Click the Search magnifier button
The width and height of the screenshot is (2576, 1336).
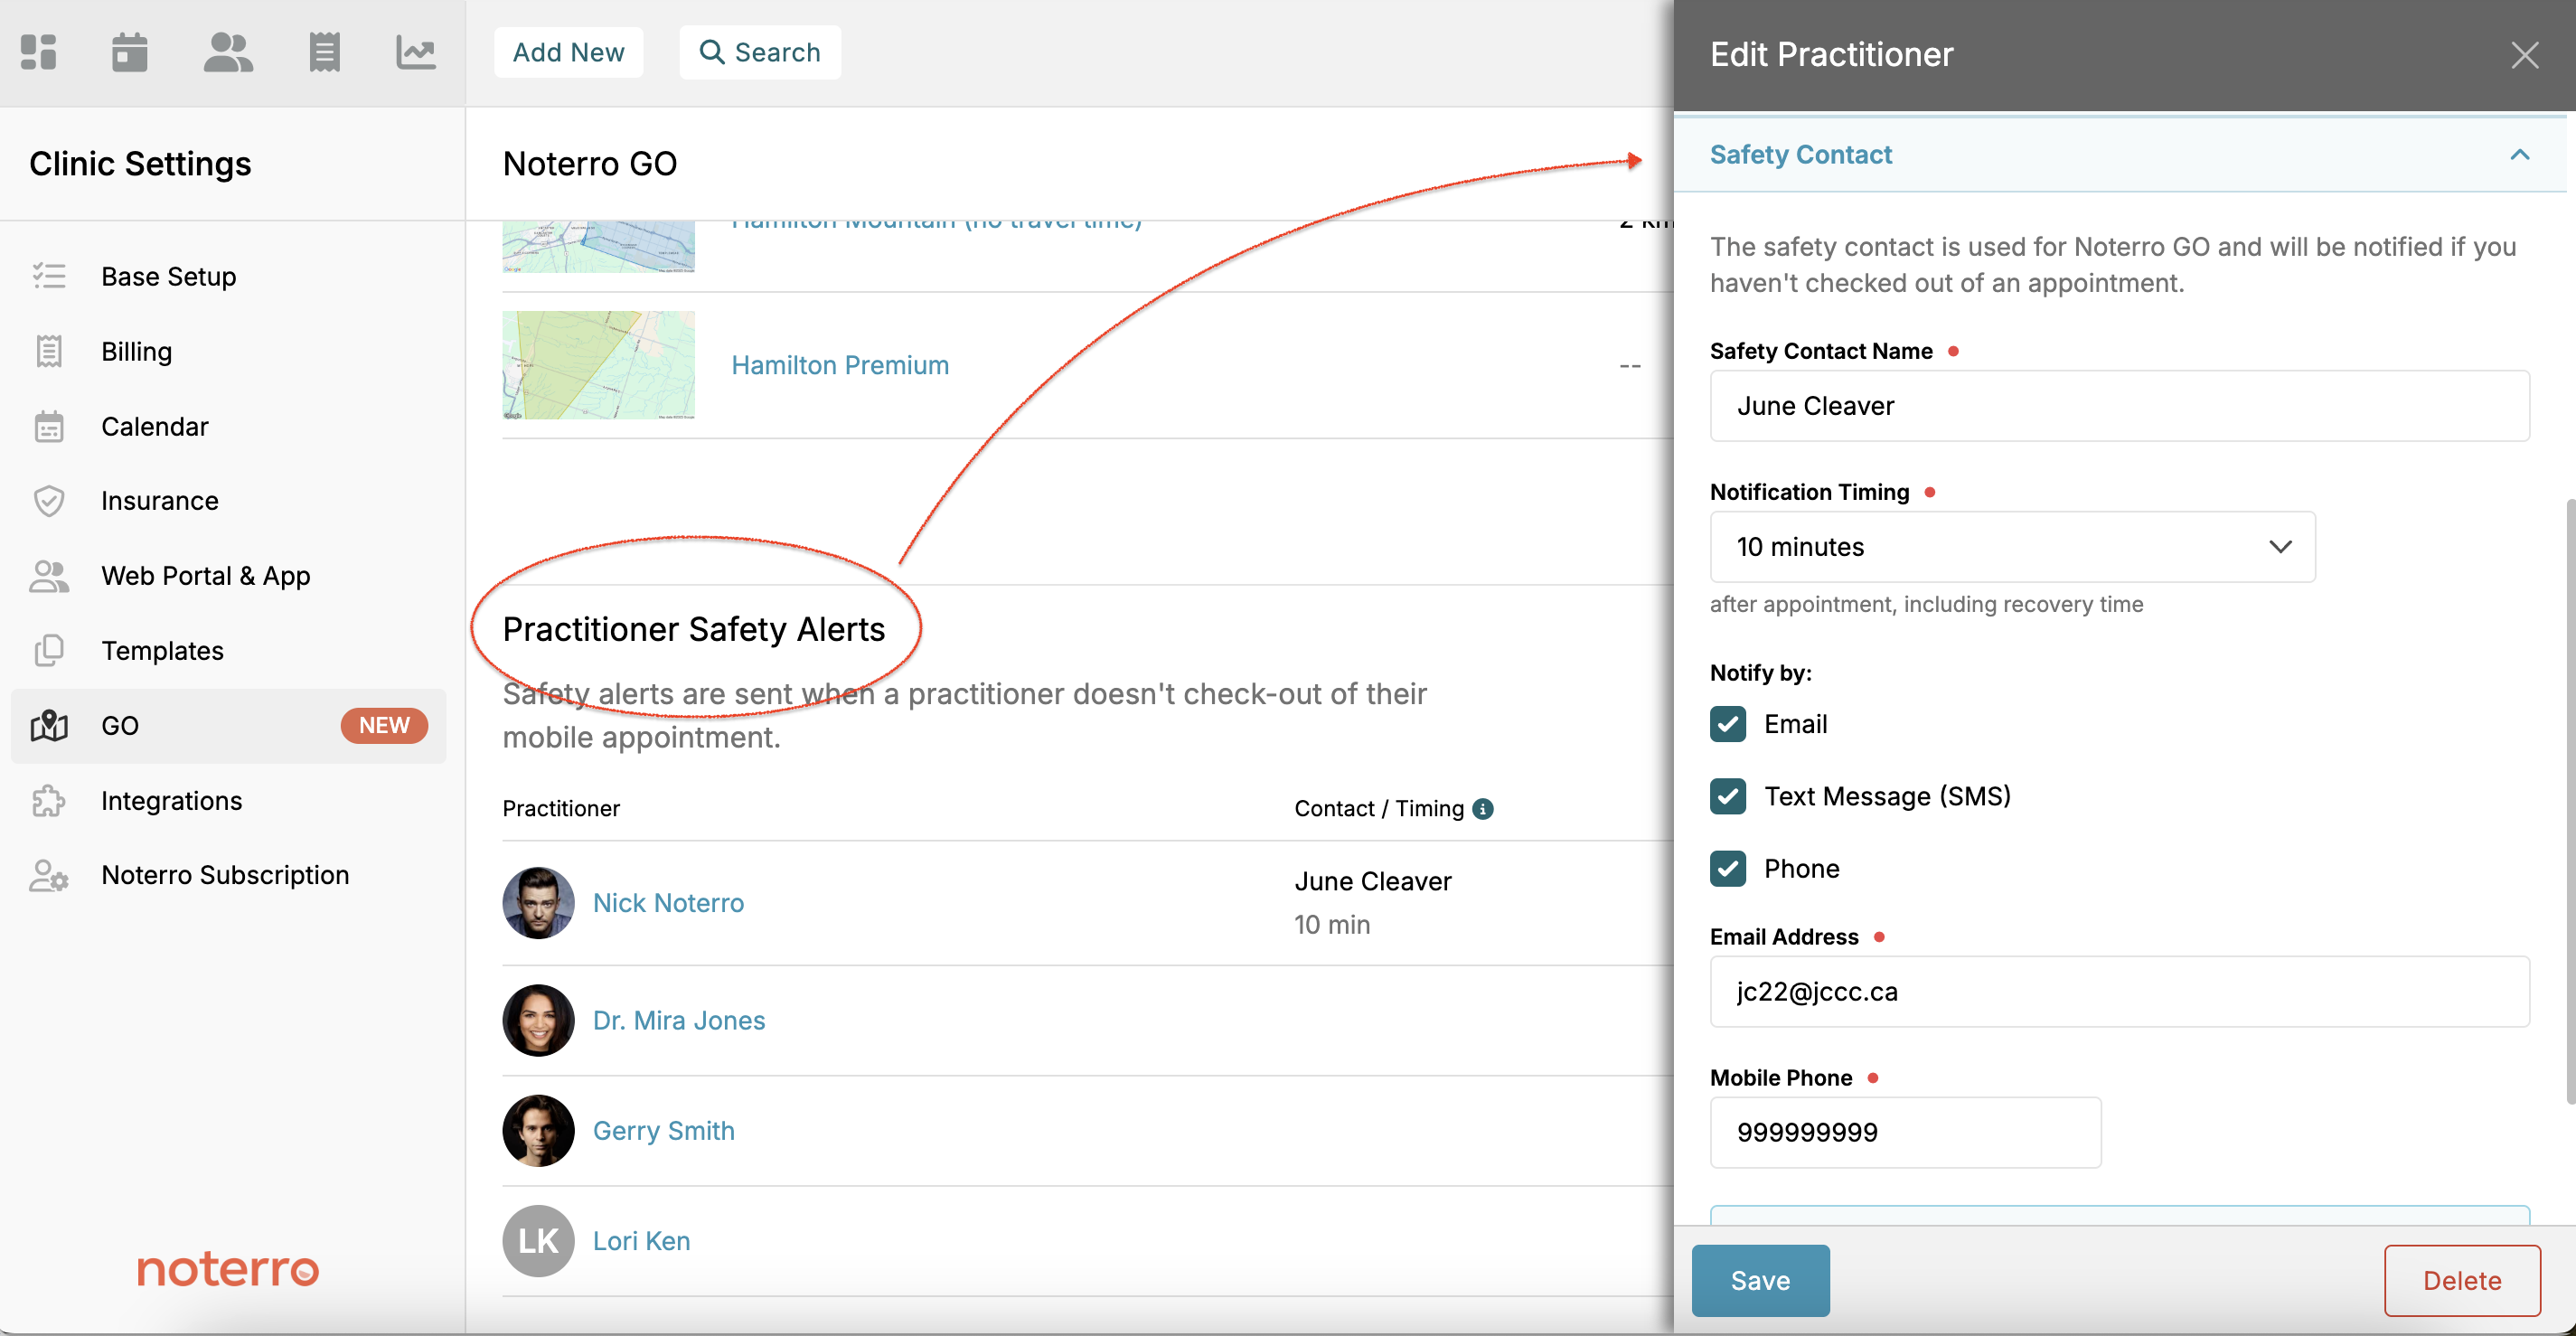coord(760,52)
